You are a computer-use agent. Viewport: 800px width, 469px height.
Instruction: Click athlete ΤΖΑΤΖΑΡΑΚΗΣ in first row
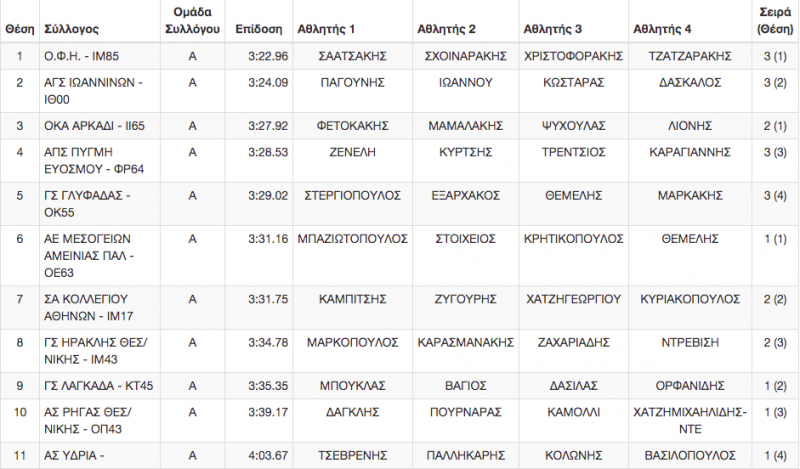pos(690,56)
